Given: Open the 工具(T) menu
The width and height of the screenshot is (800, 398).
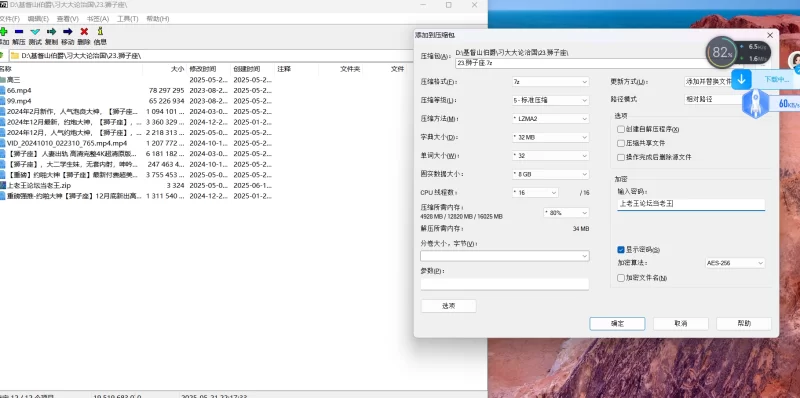Looking at the screenshot, I should tap(128, 19).
